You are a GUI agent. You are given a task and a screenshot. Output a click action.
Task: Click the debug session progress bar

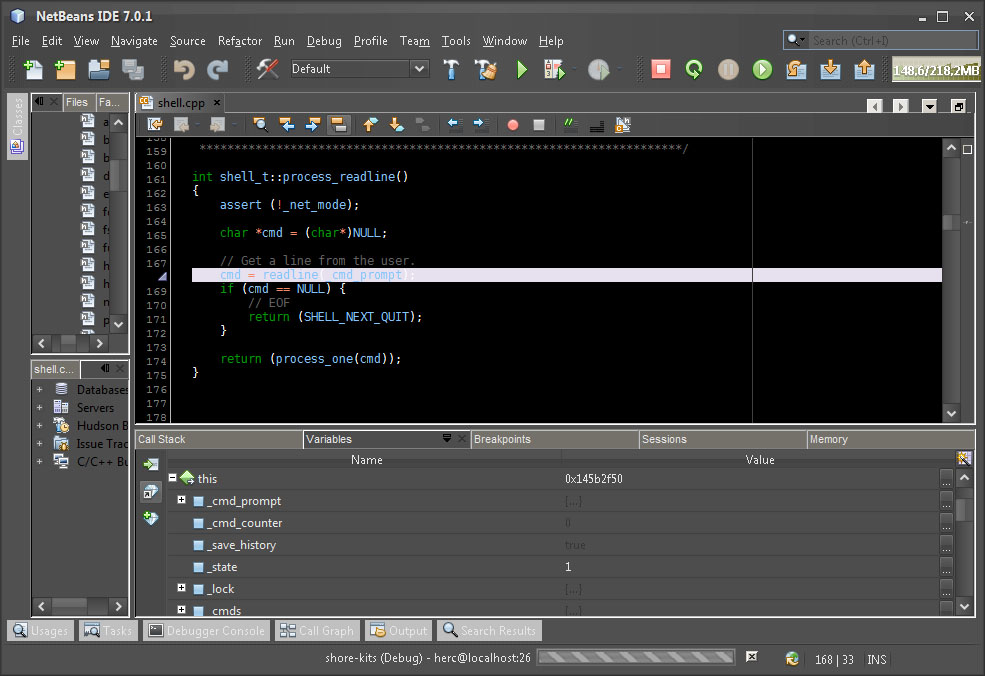(x=636, y=657)
